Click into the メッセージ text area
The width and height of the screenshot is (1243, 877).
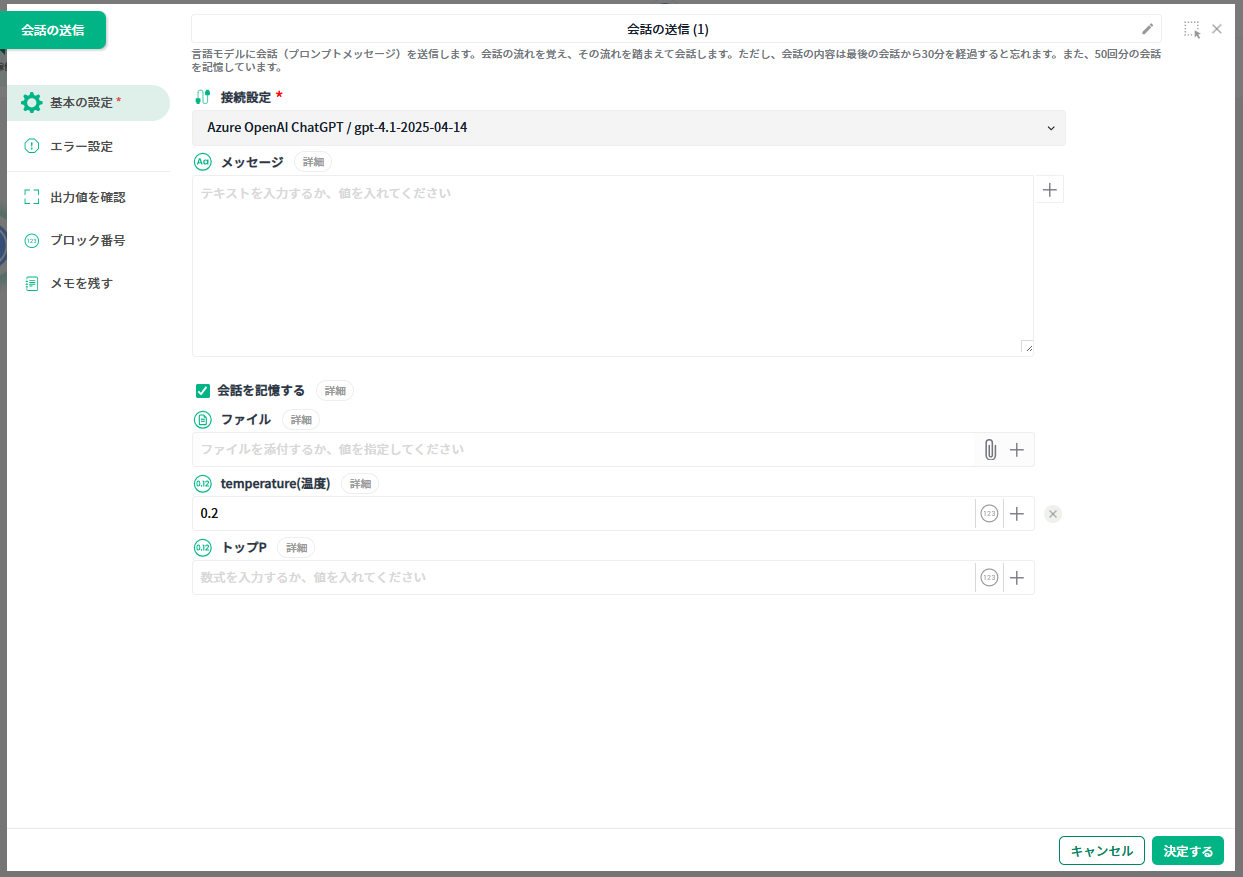click(612, 266)
